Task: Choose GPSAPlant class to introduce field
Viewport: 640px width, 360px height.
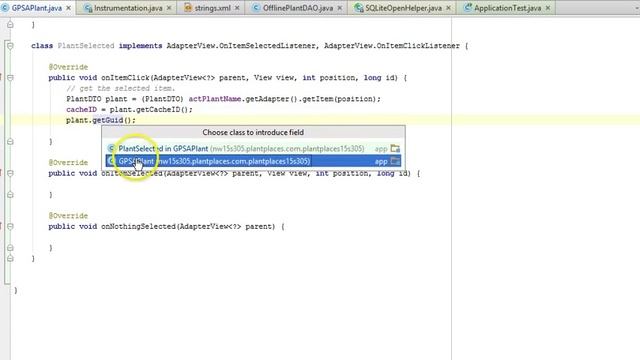Action: (253, 161)
